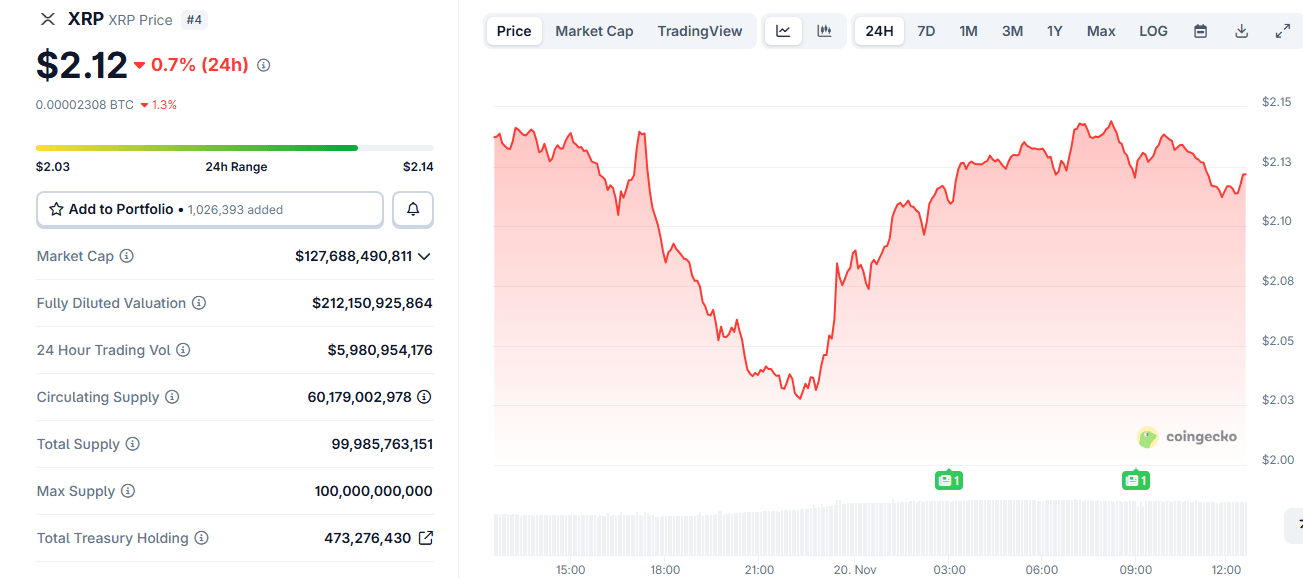The width and height of the screenshot is (1303, 578).
Task: Click the news event marker near 03:00
Action: pos(949,480)
